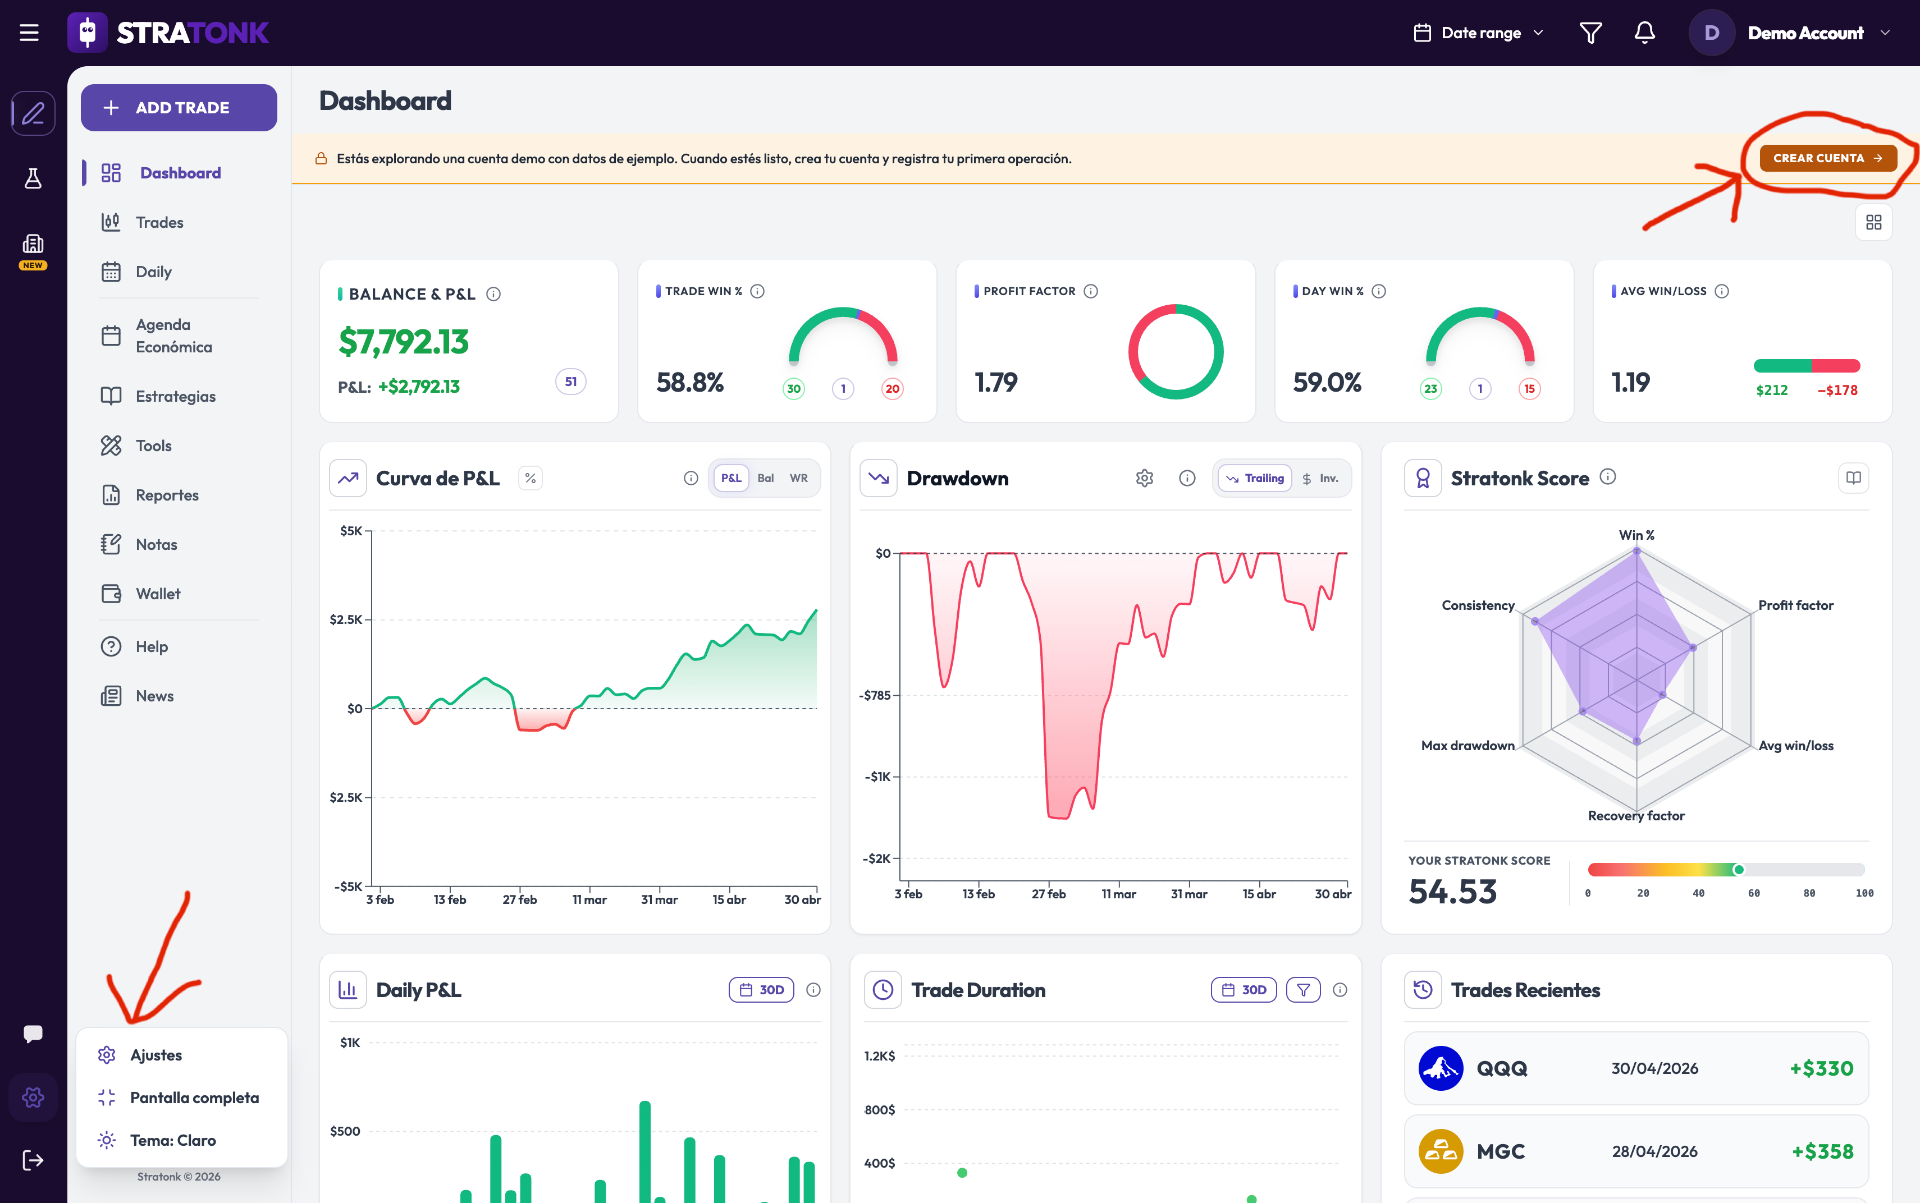Expand the Date range dropdown
The width and height of the screenshot is (1920, 1203).
pos(1479,33)
